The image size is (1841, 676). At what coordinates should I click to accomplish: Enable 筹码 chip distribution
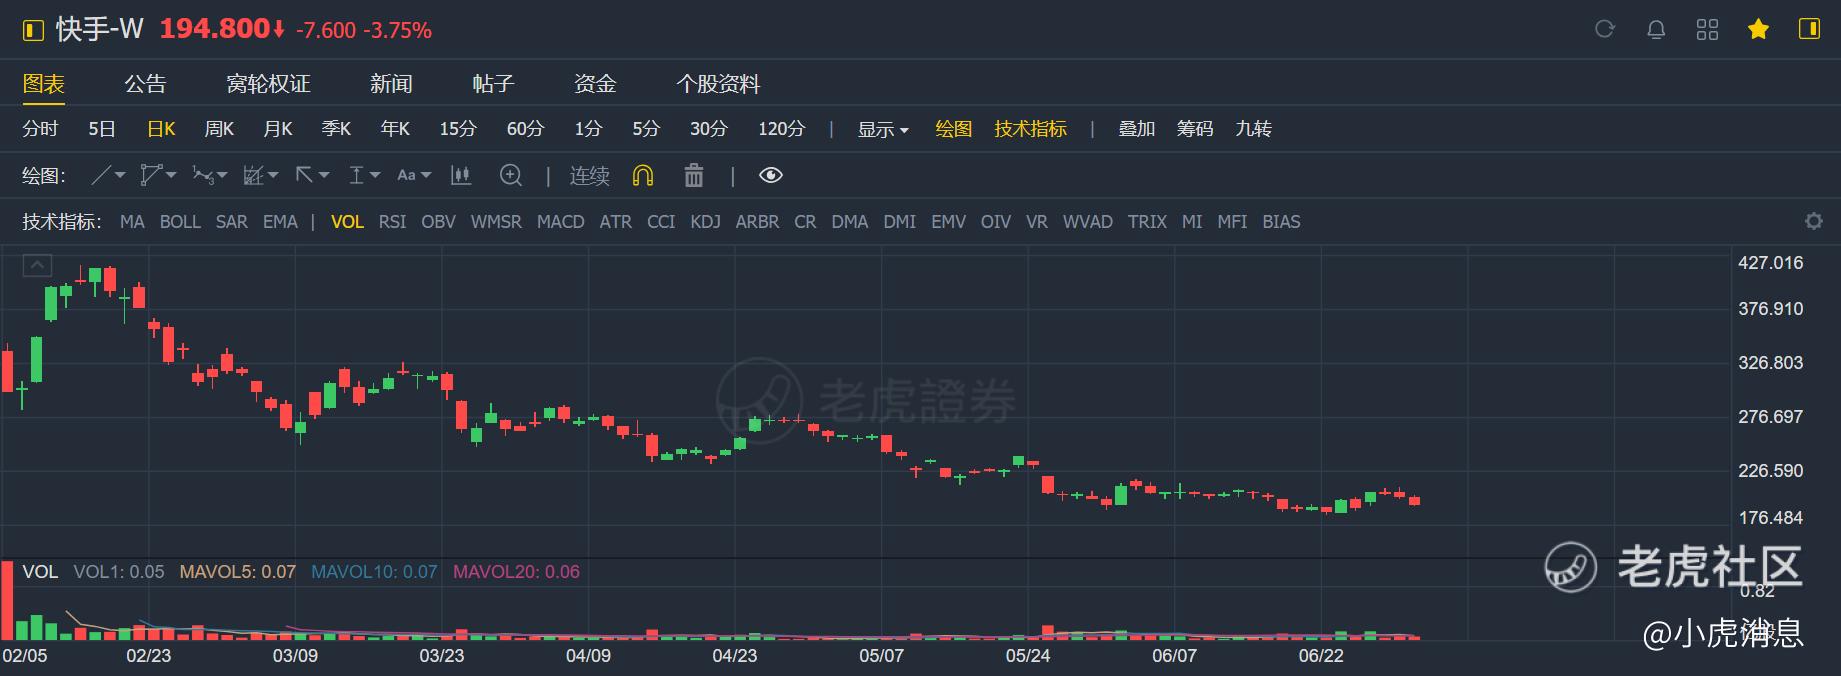[x=1194, y=129]
